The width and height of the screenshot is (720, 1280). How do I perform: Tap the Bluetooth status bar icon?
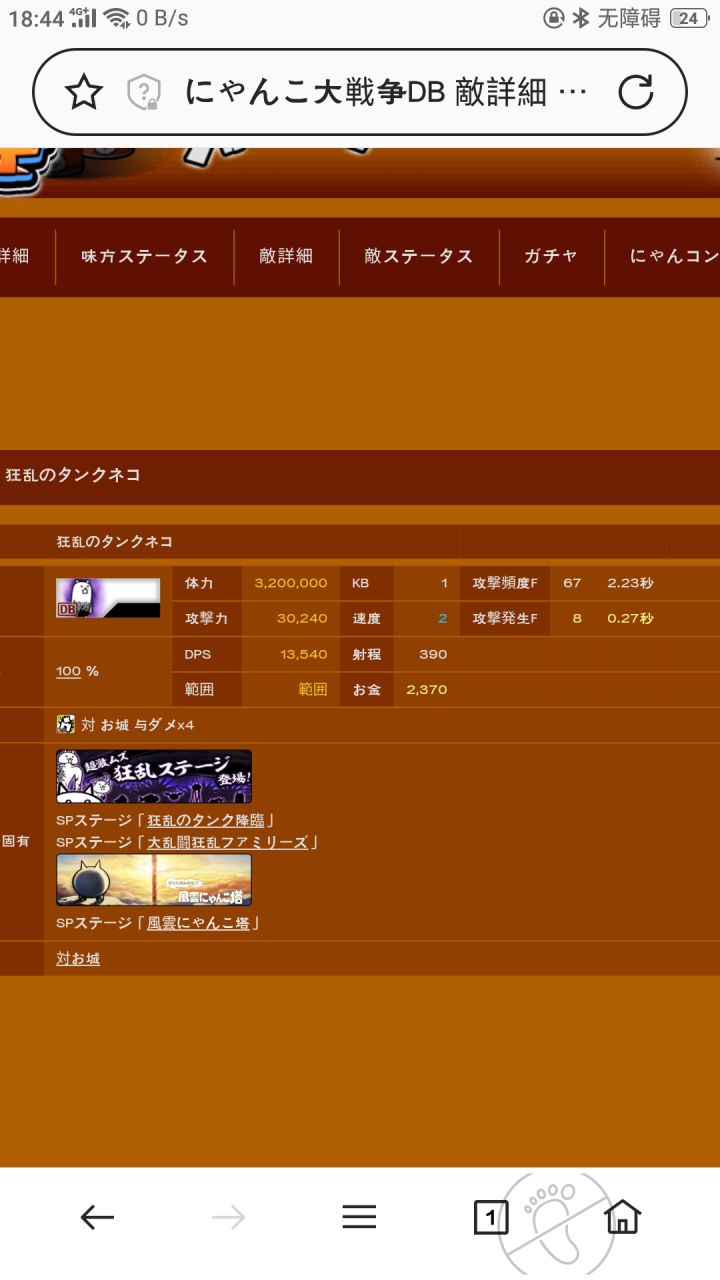(581, 18)
